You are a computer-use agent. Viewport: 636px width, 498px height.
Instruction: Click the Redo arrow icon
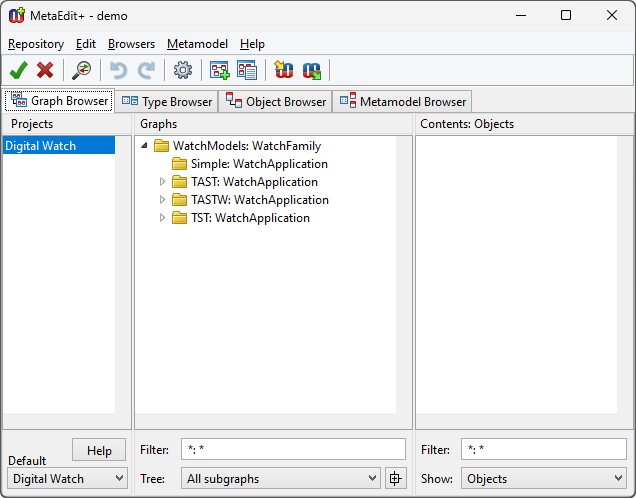coord(146,70)
